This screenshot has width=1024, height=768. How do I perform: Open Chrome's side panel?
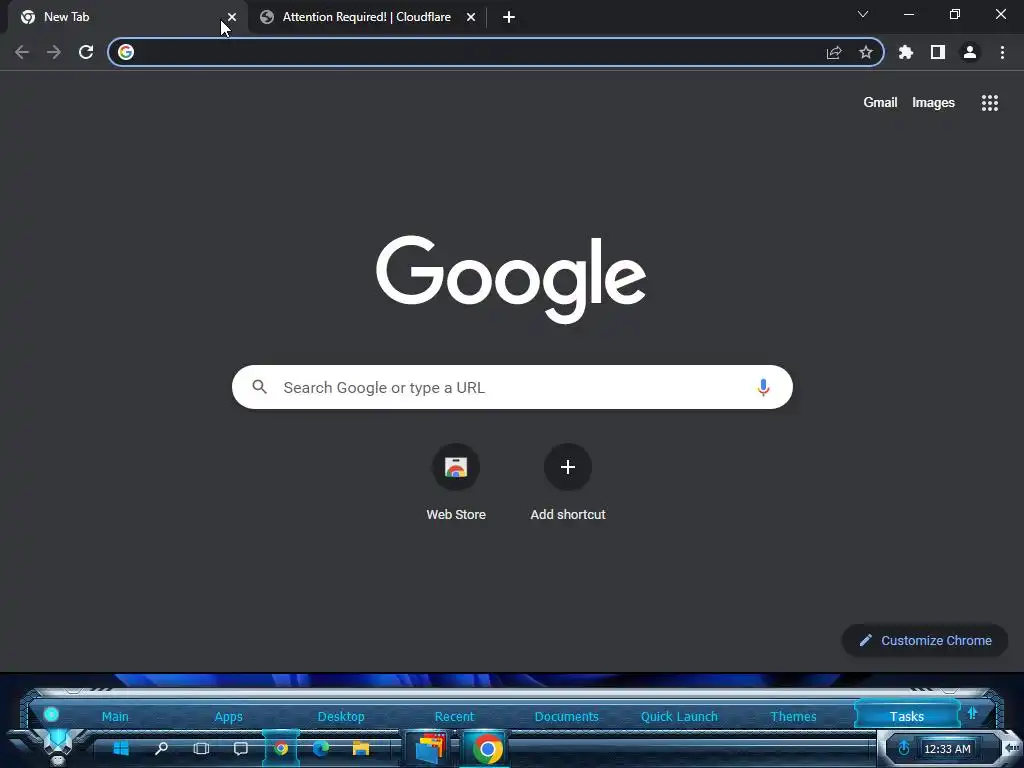point(938,52)
